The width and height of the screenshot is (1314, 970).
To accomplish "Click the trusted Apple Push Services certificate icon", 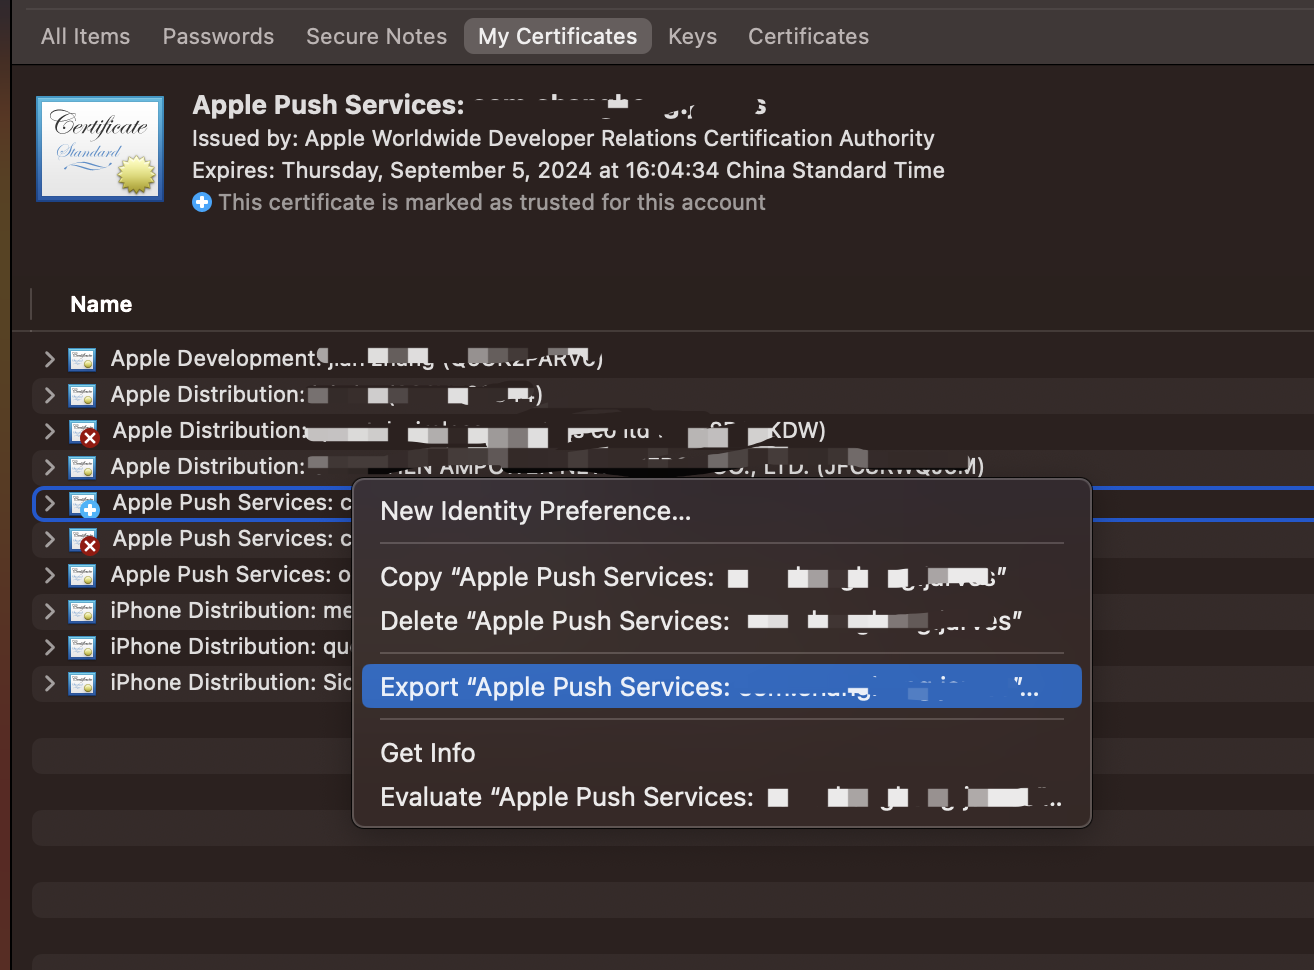I will (84, 504).
